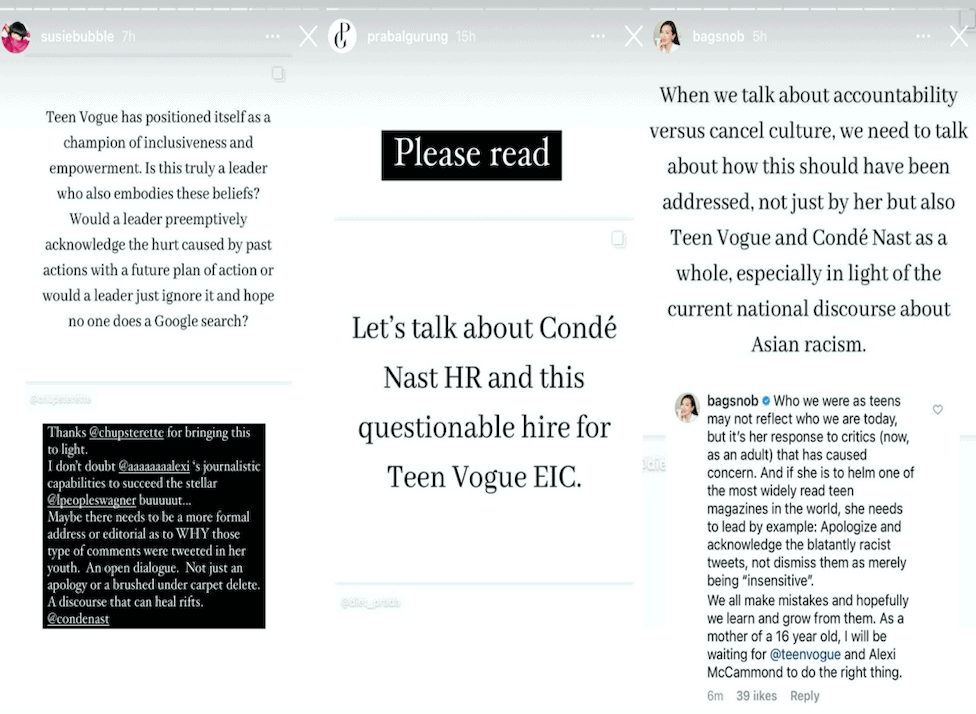Click the "We all make mistakes" comment text
The height and width of the screenshot is (714, 976).
pos(808,636)
